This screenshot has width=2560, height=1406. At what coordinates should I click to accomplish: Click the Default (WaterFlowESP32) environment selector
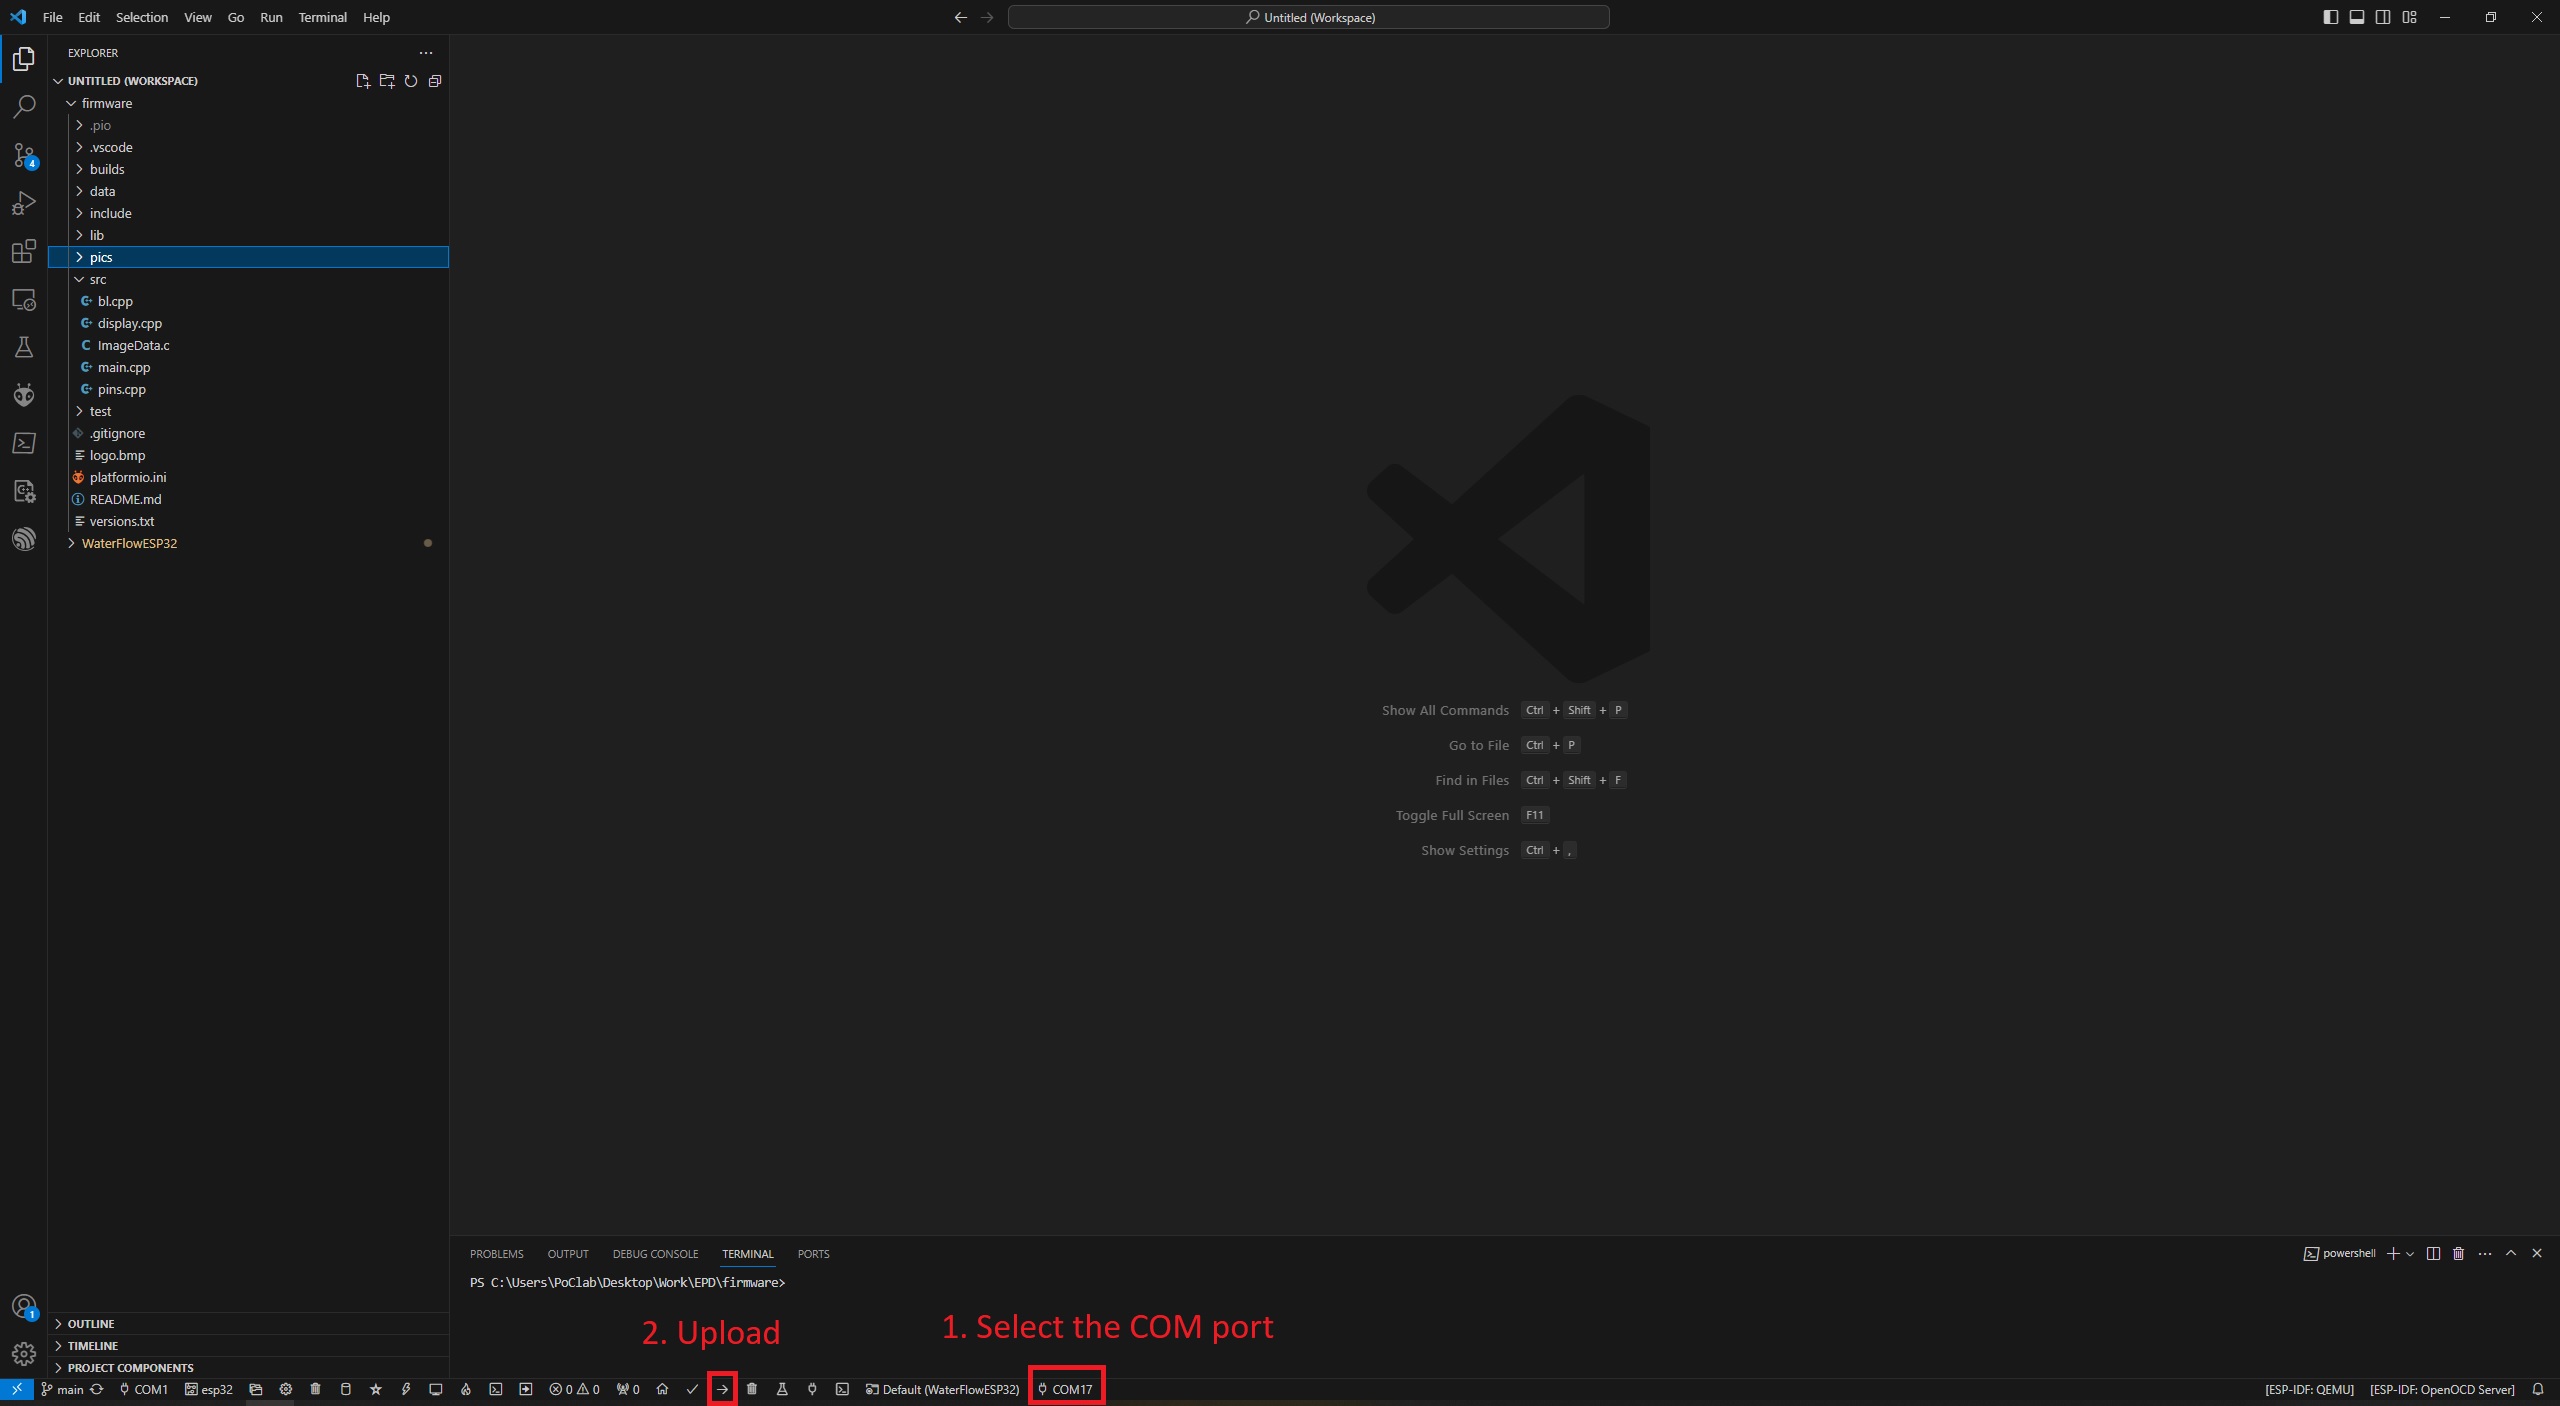click(x=942, y=1389)
